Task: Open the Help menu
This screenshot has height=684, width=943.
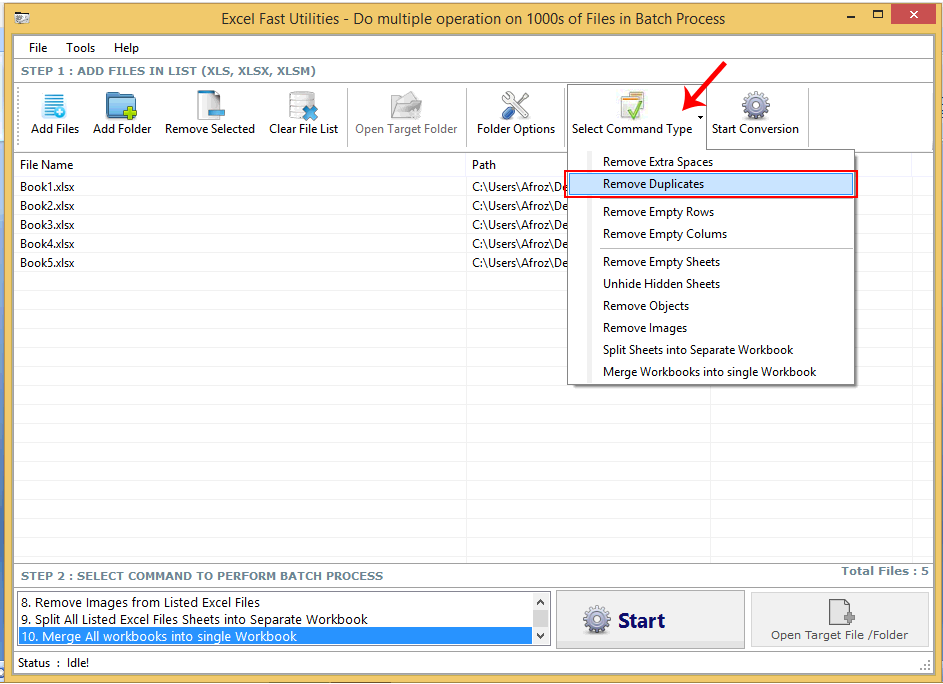Action: 126,47
